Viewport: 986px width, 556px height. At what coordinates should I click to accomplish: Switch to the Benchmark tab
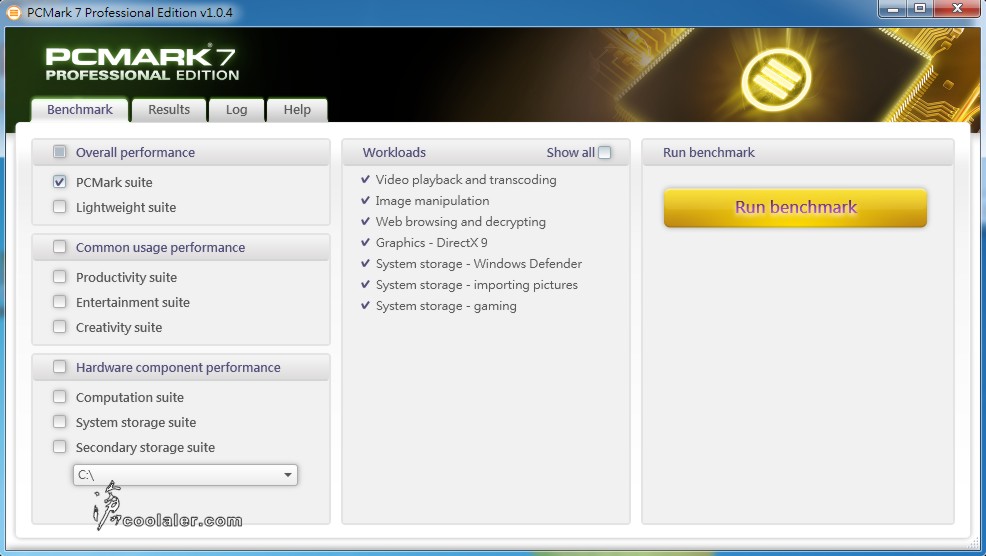click(x=80, y=109)
